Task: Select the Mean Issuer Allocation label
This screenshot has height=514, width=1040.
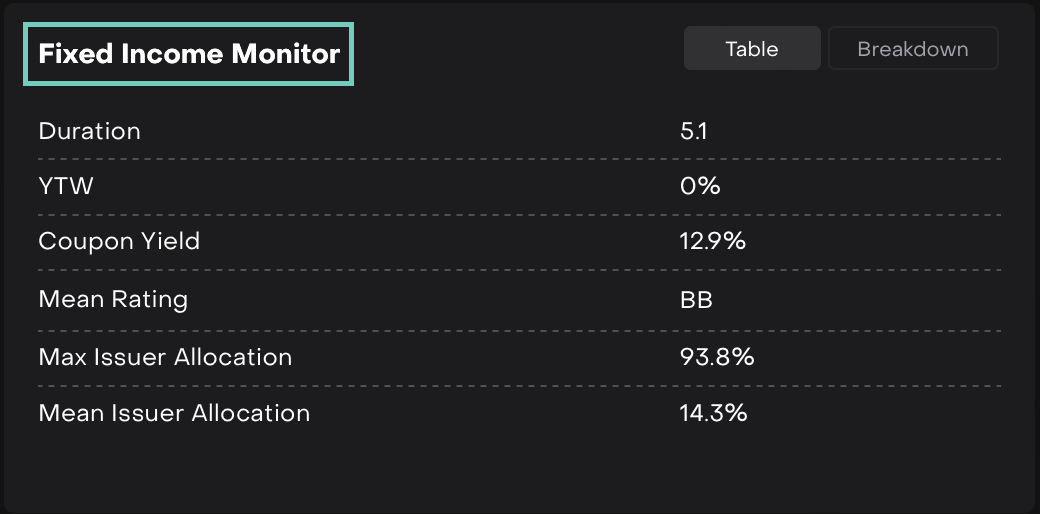Action: 174,413
